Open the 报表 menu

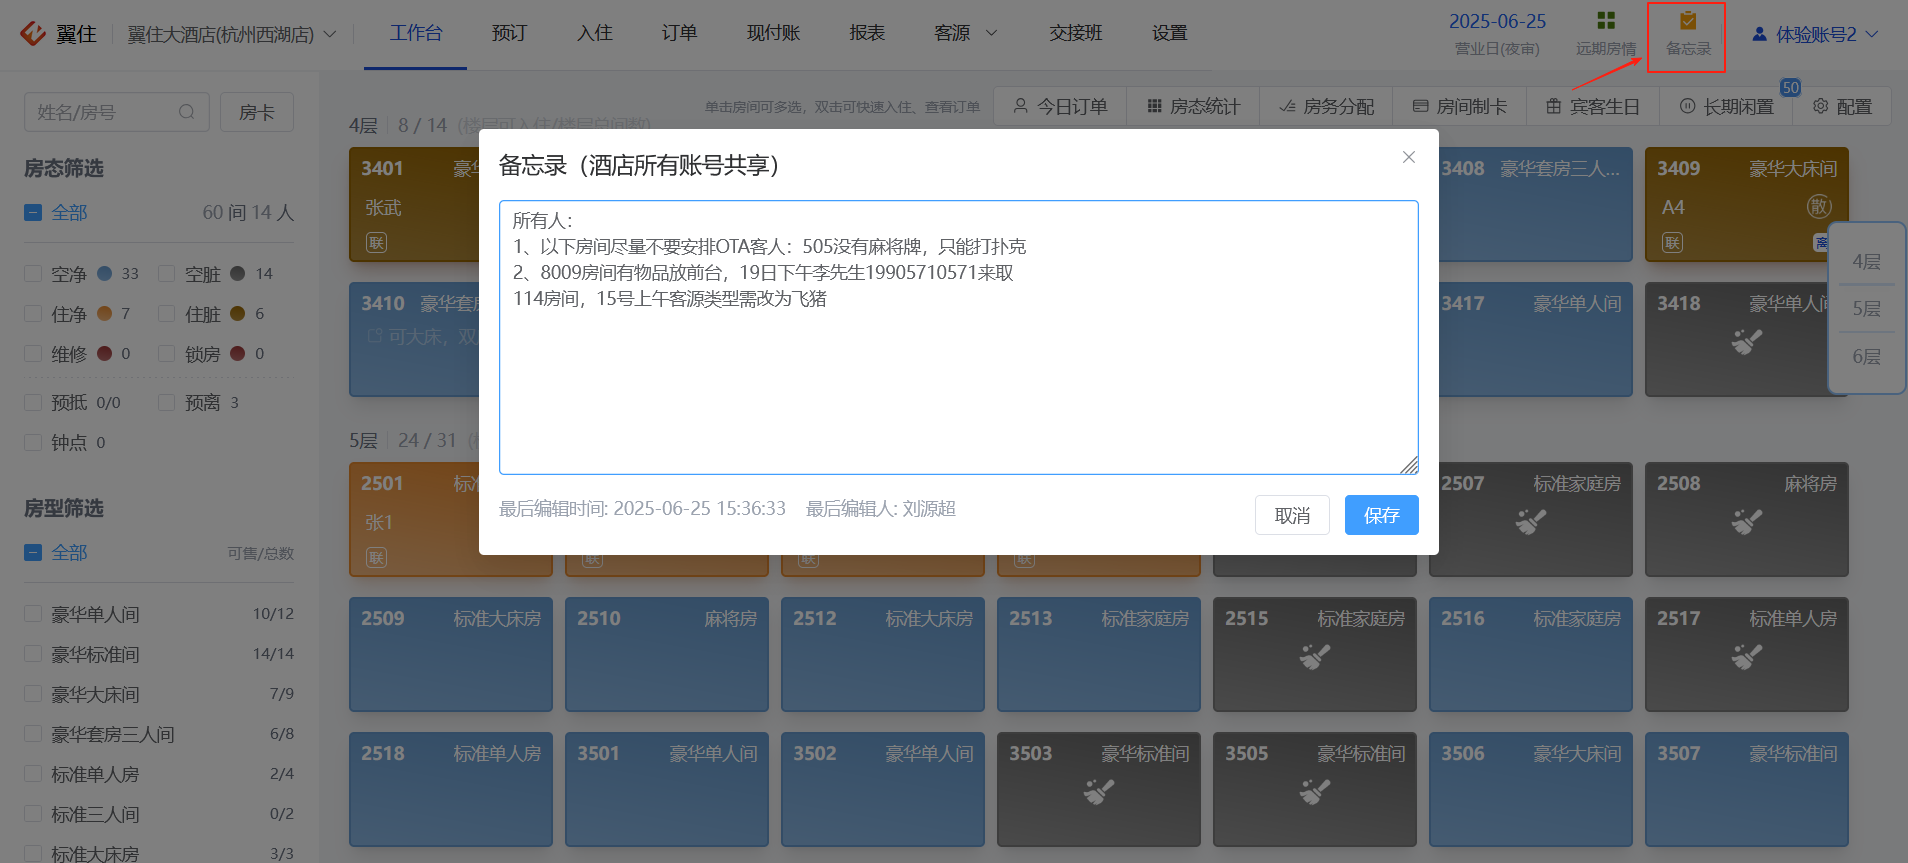[867, 33]
